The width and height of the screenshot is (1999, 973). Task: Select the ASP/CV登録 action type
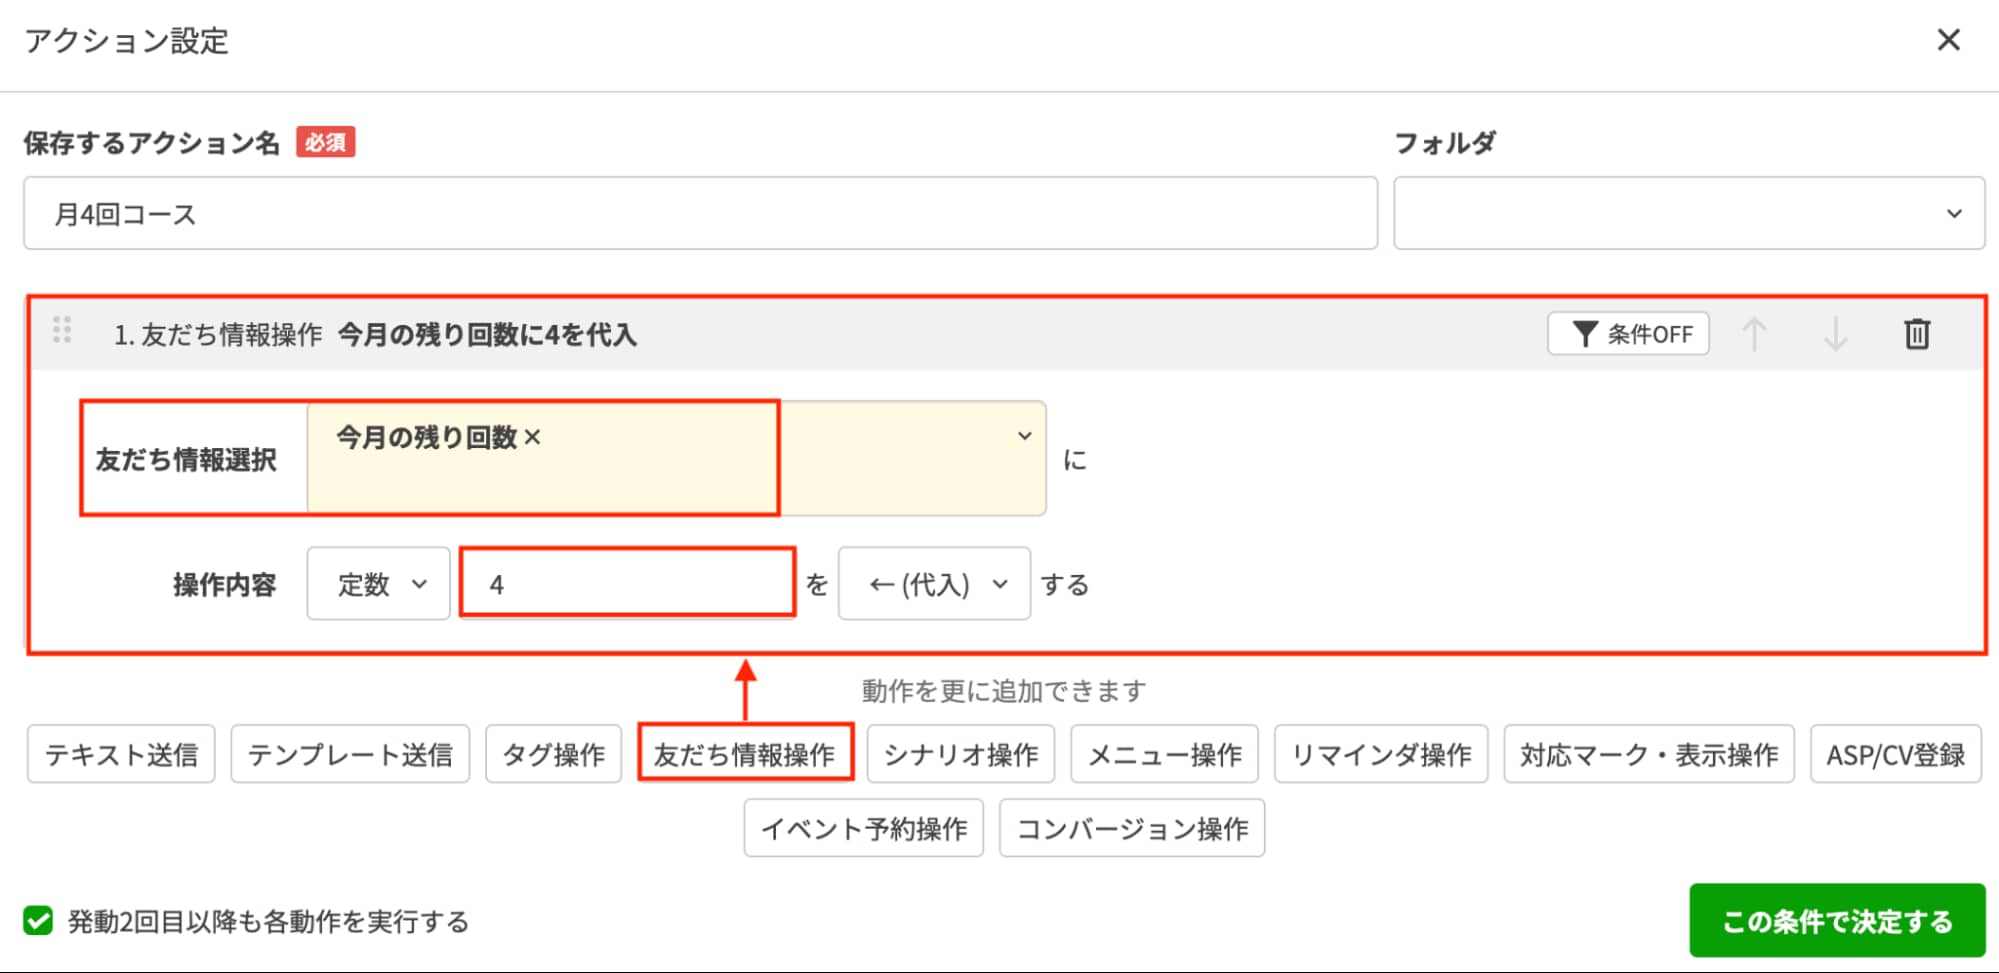click(x=1895, y=755)
